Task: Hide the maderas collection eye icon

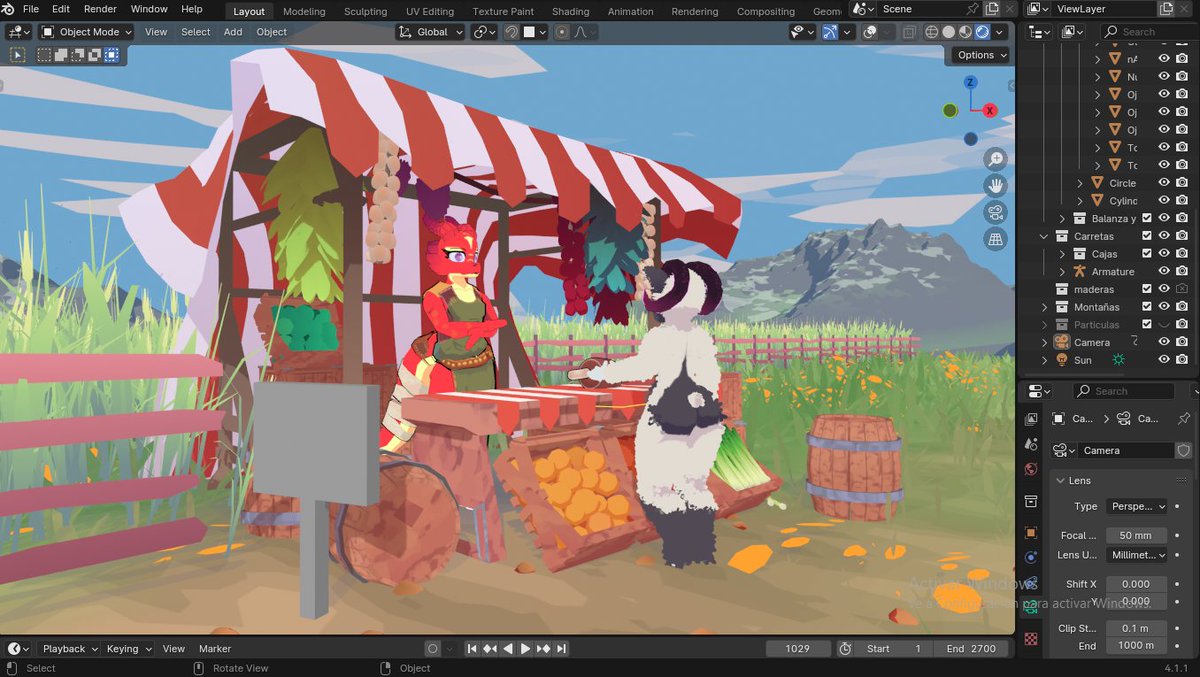Action: 1164,289
